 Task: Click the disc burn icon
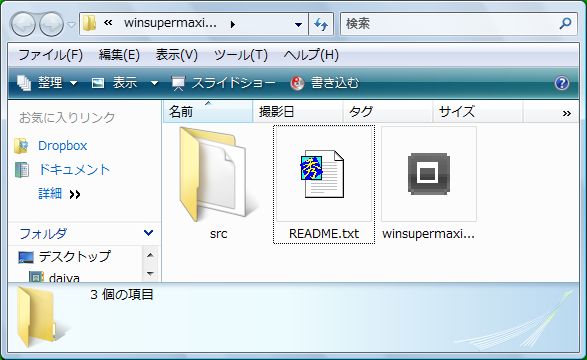pyautogui.click(x=297, y=83)
